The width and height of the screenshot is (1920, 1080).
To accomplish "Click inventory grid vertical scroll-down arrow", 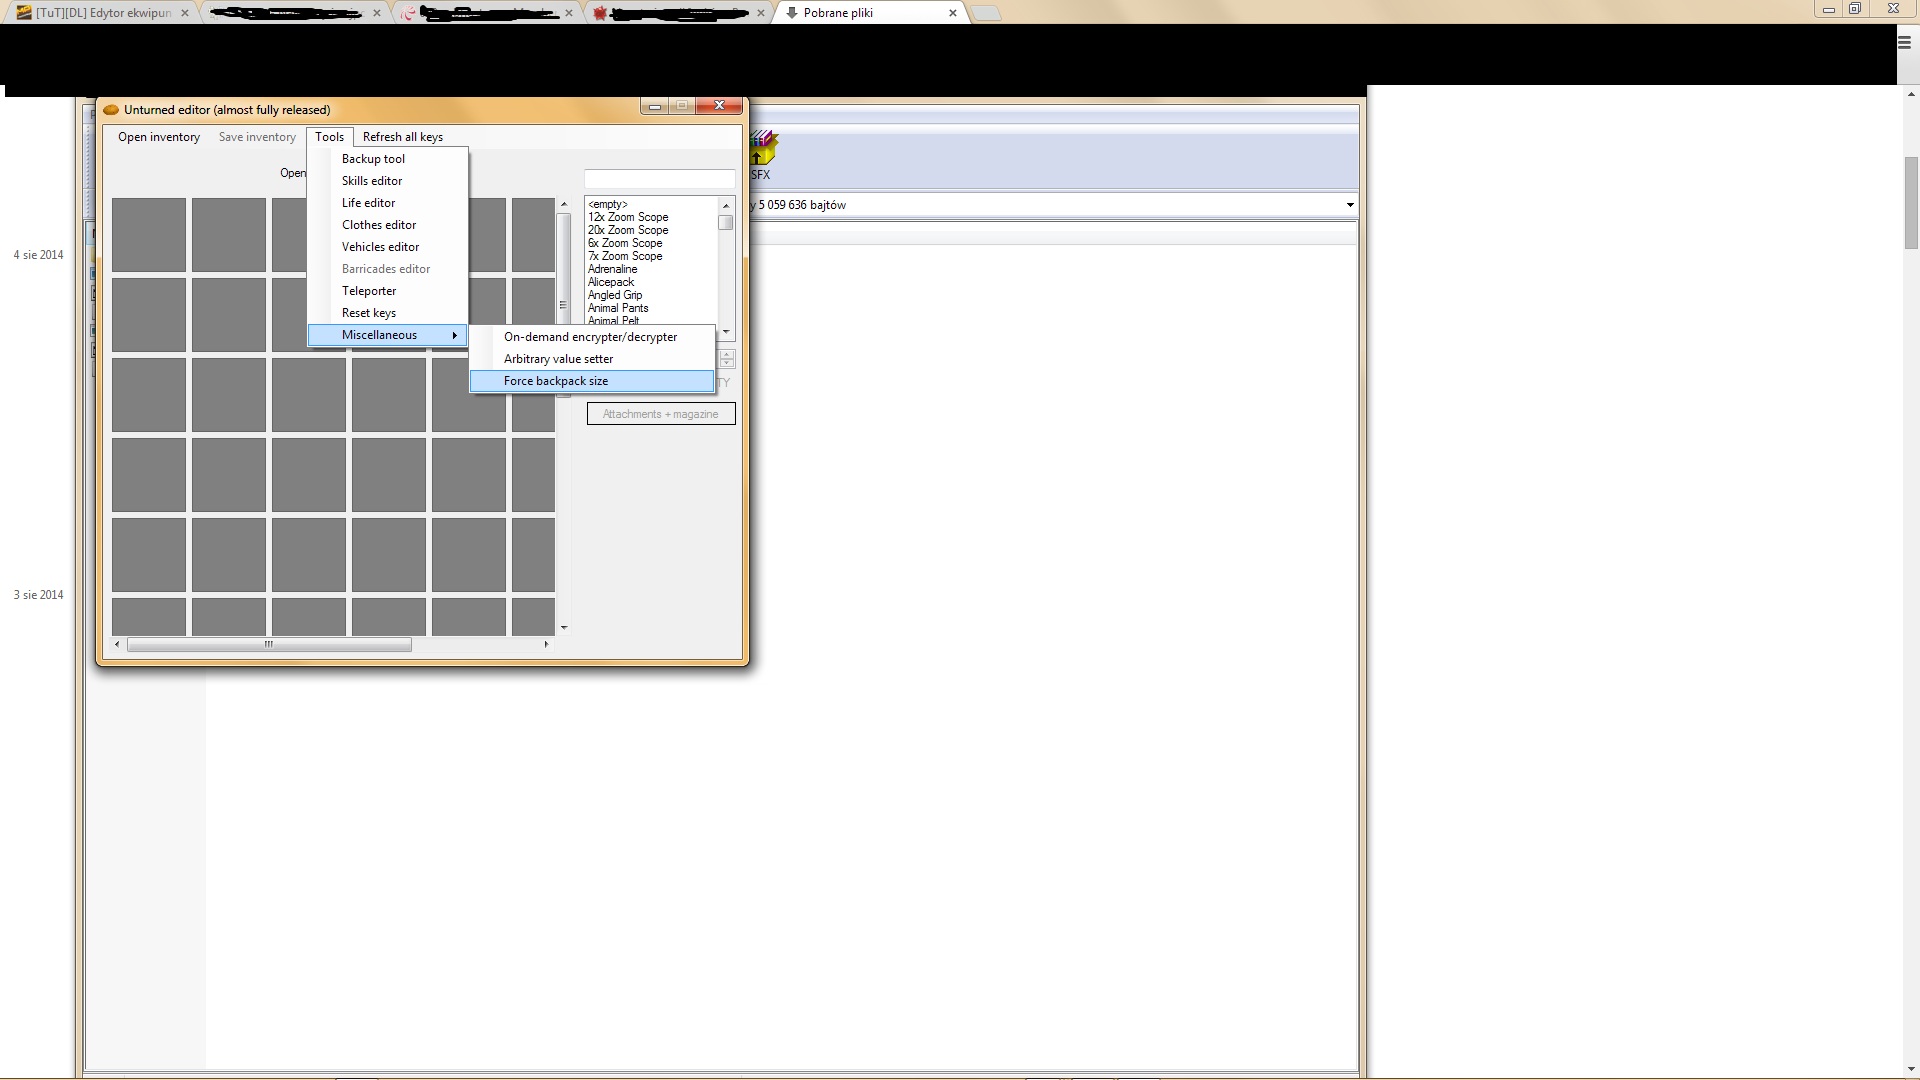I will coord(564,628).
